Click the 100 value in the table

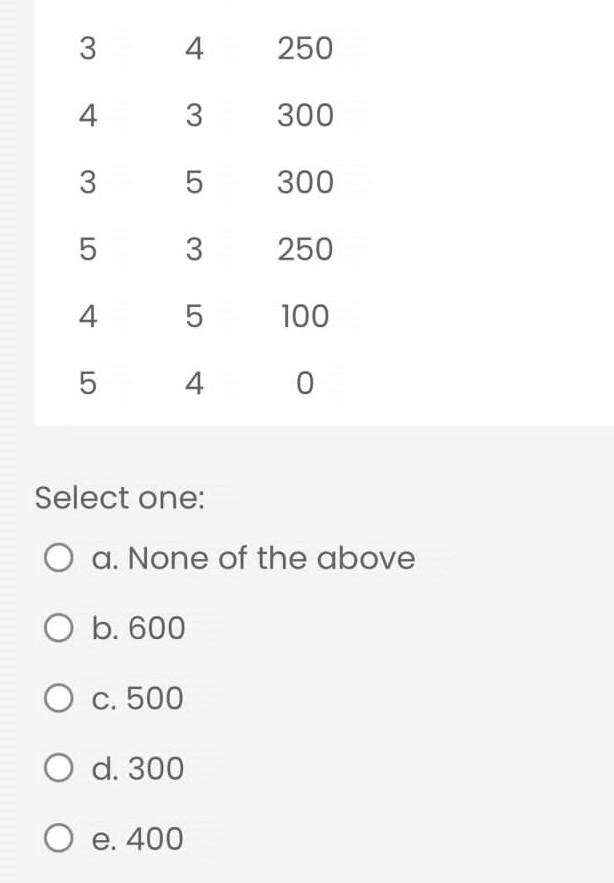(x=305, y=316)
